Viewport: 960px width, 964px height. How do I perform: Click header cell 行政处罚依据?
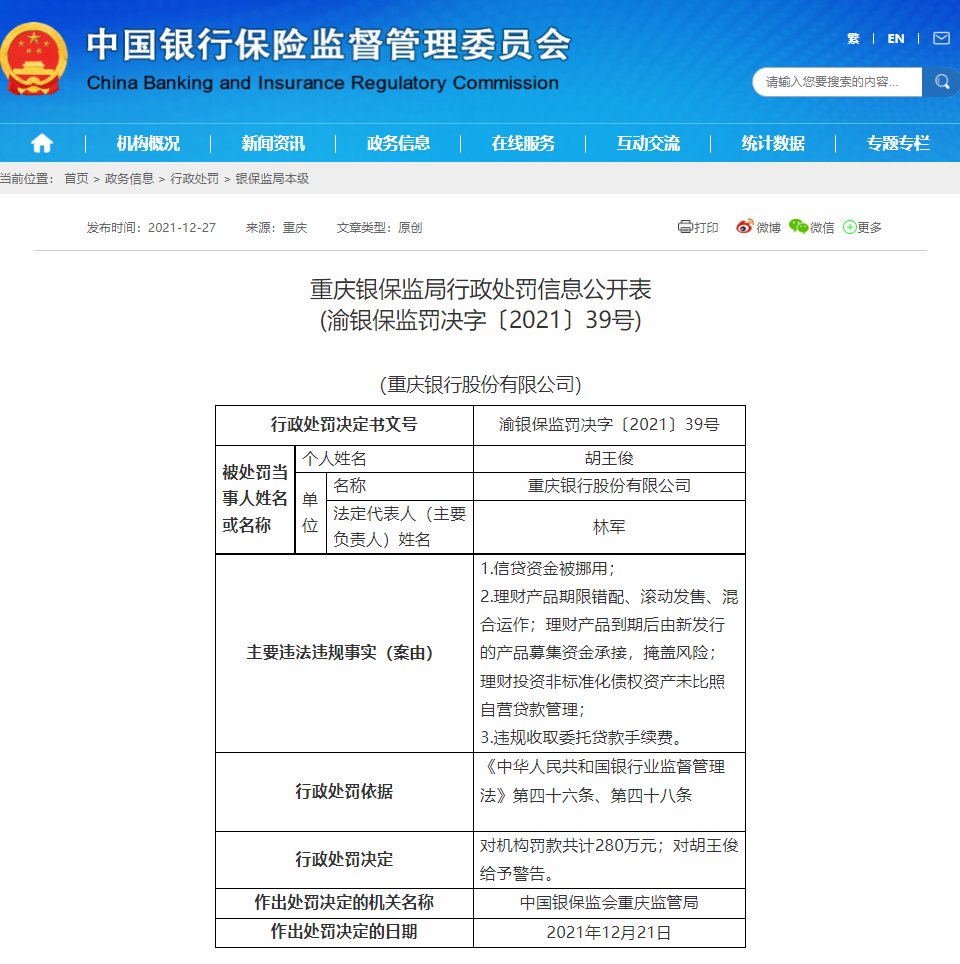[344, 791]
